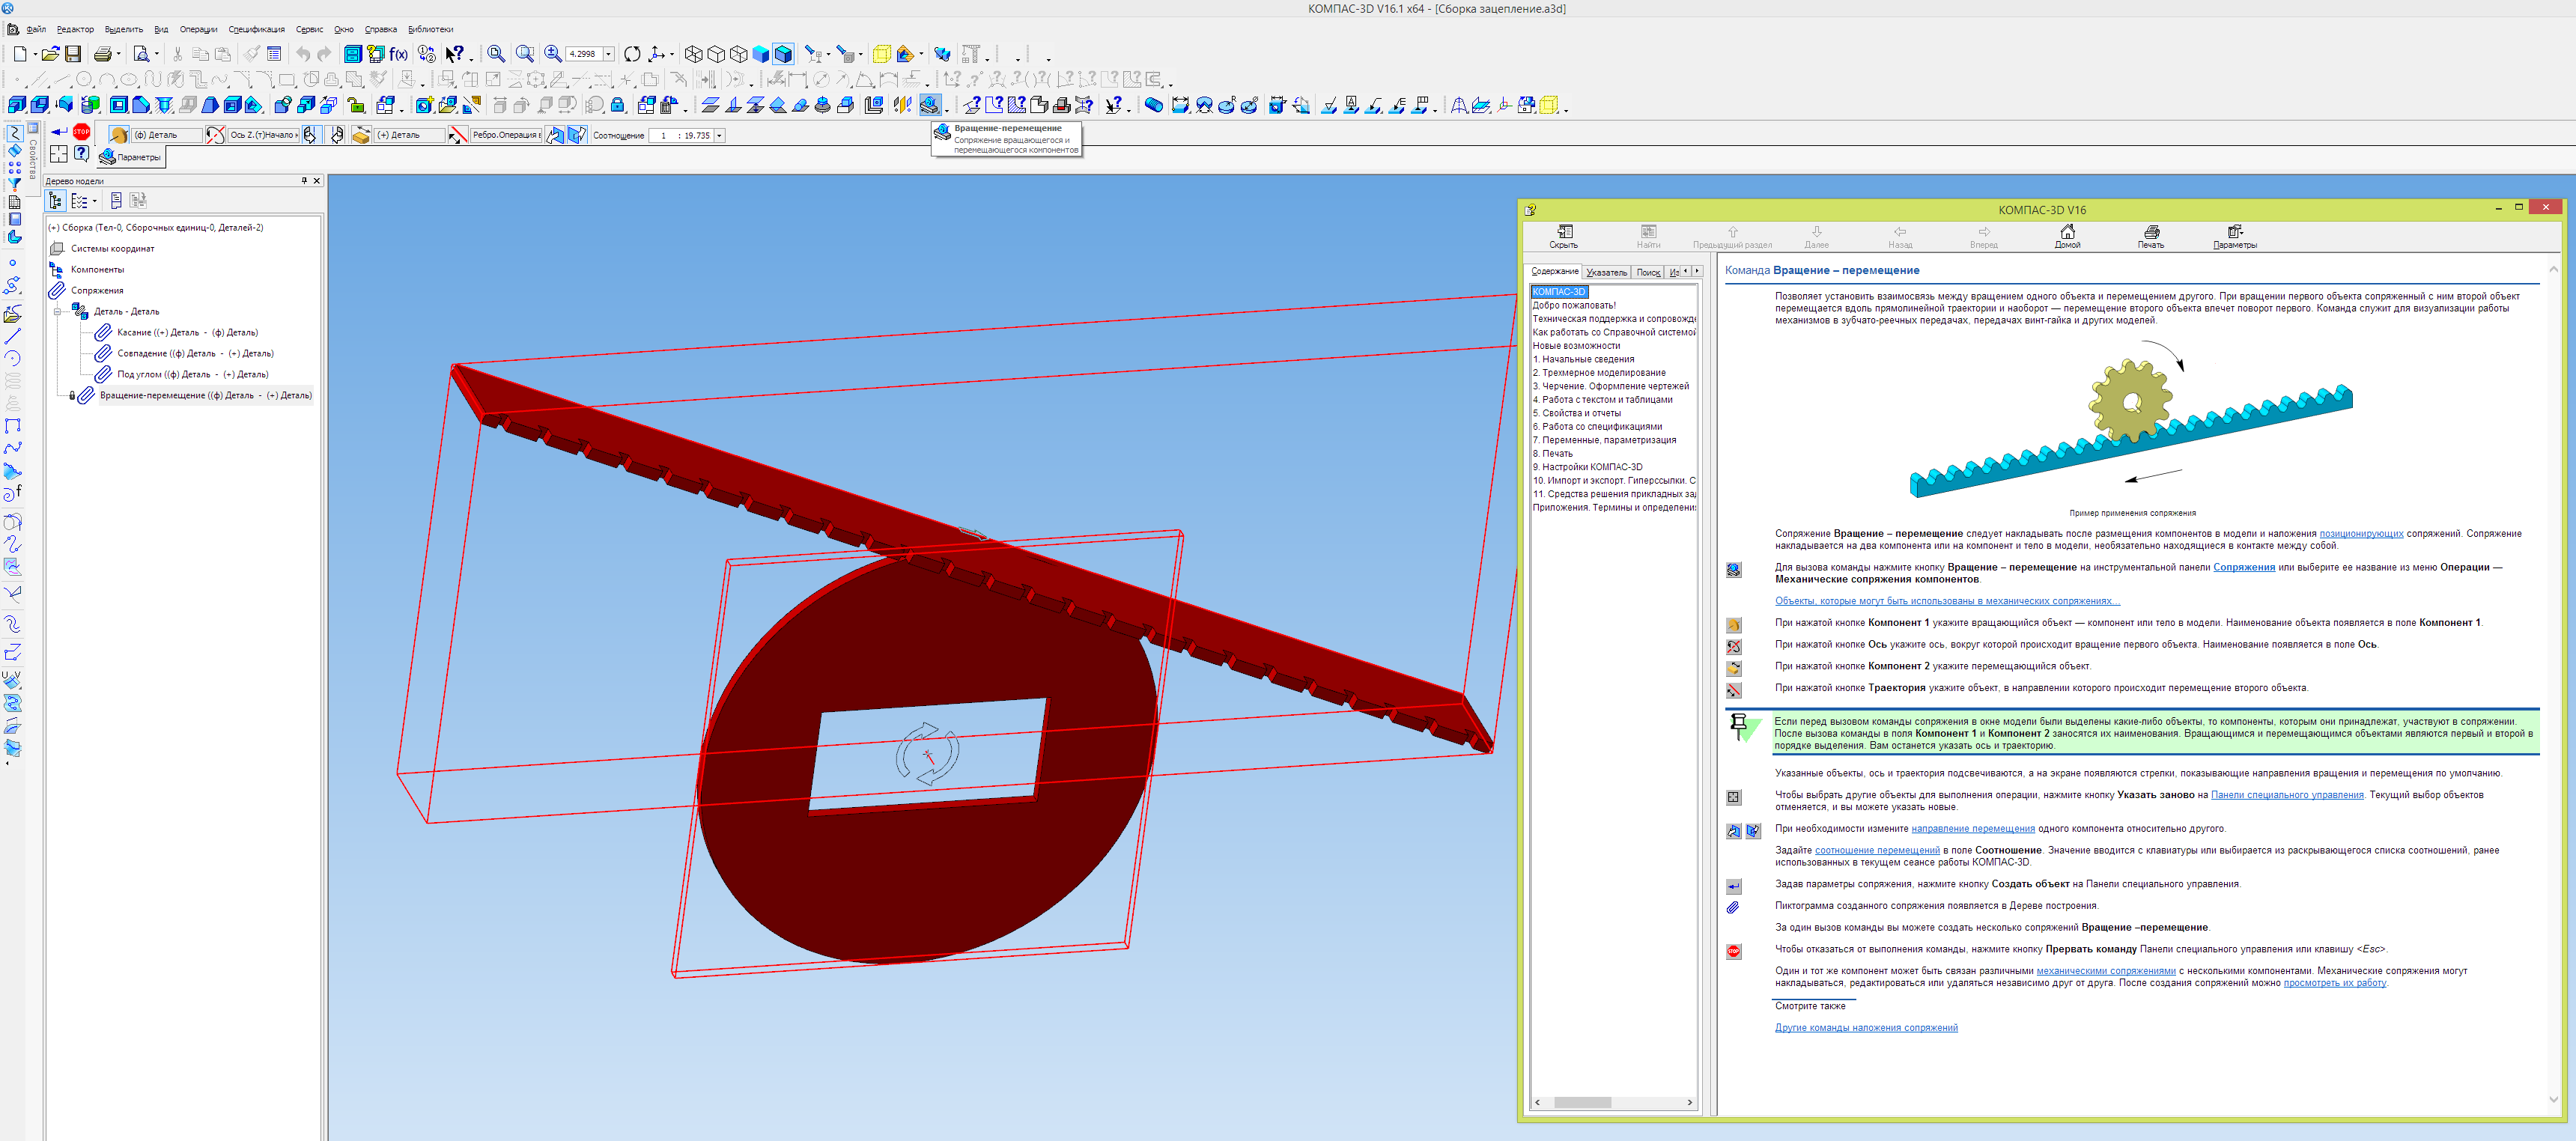Viewport: 2576px width, 1141px height.
Task: Toggle shaded with edges display mode
Action: 783,54
